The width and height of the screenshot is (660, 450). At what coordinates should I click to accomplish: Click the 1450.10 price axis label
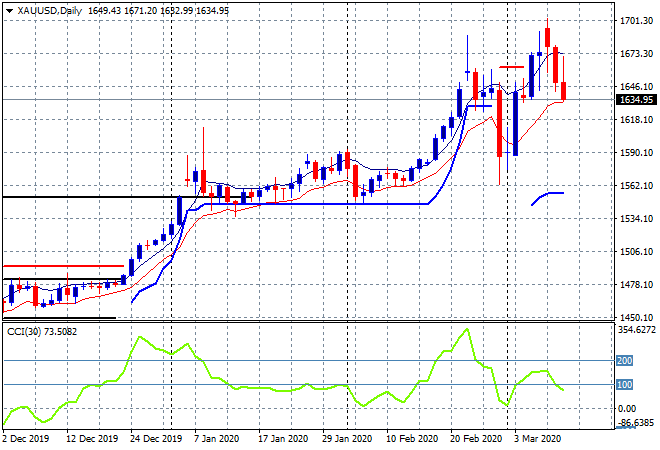(x=636, y=317)
